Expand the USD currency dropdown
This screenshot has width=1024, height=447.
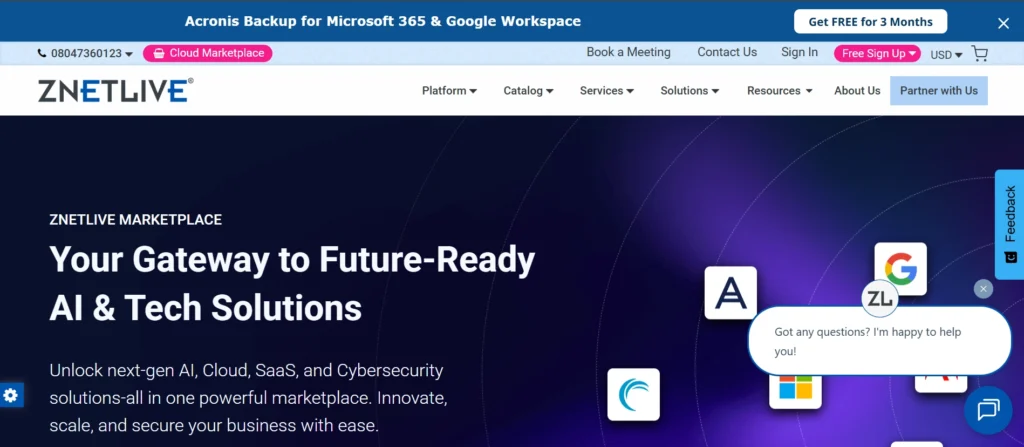coord(946,55)
